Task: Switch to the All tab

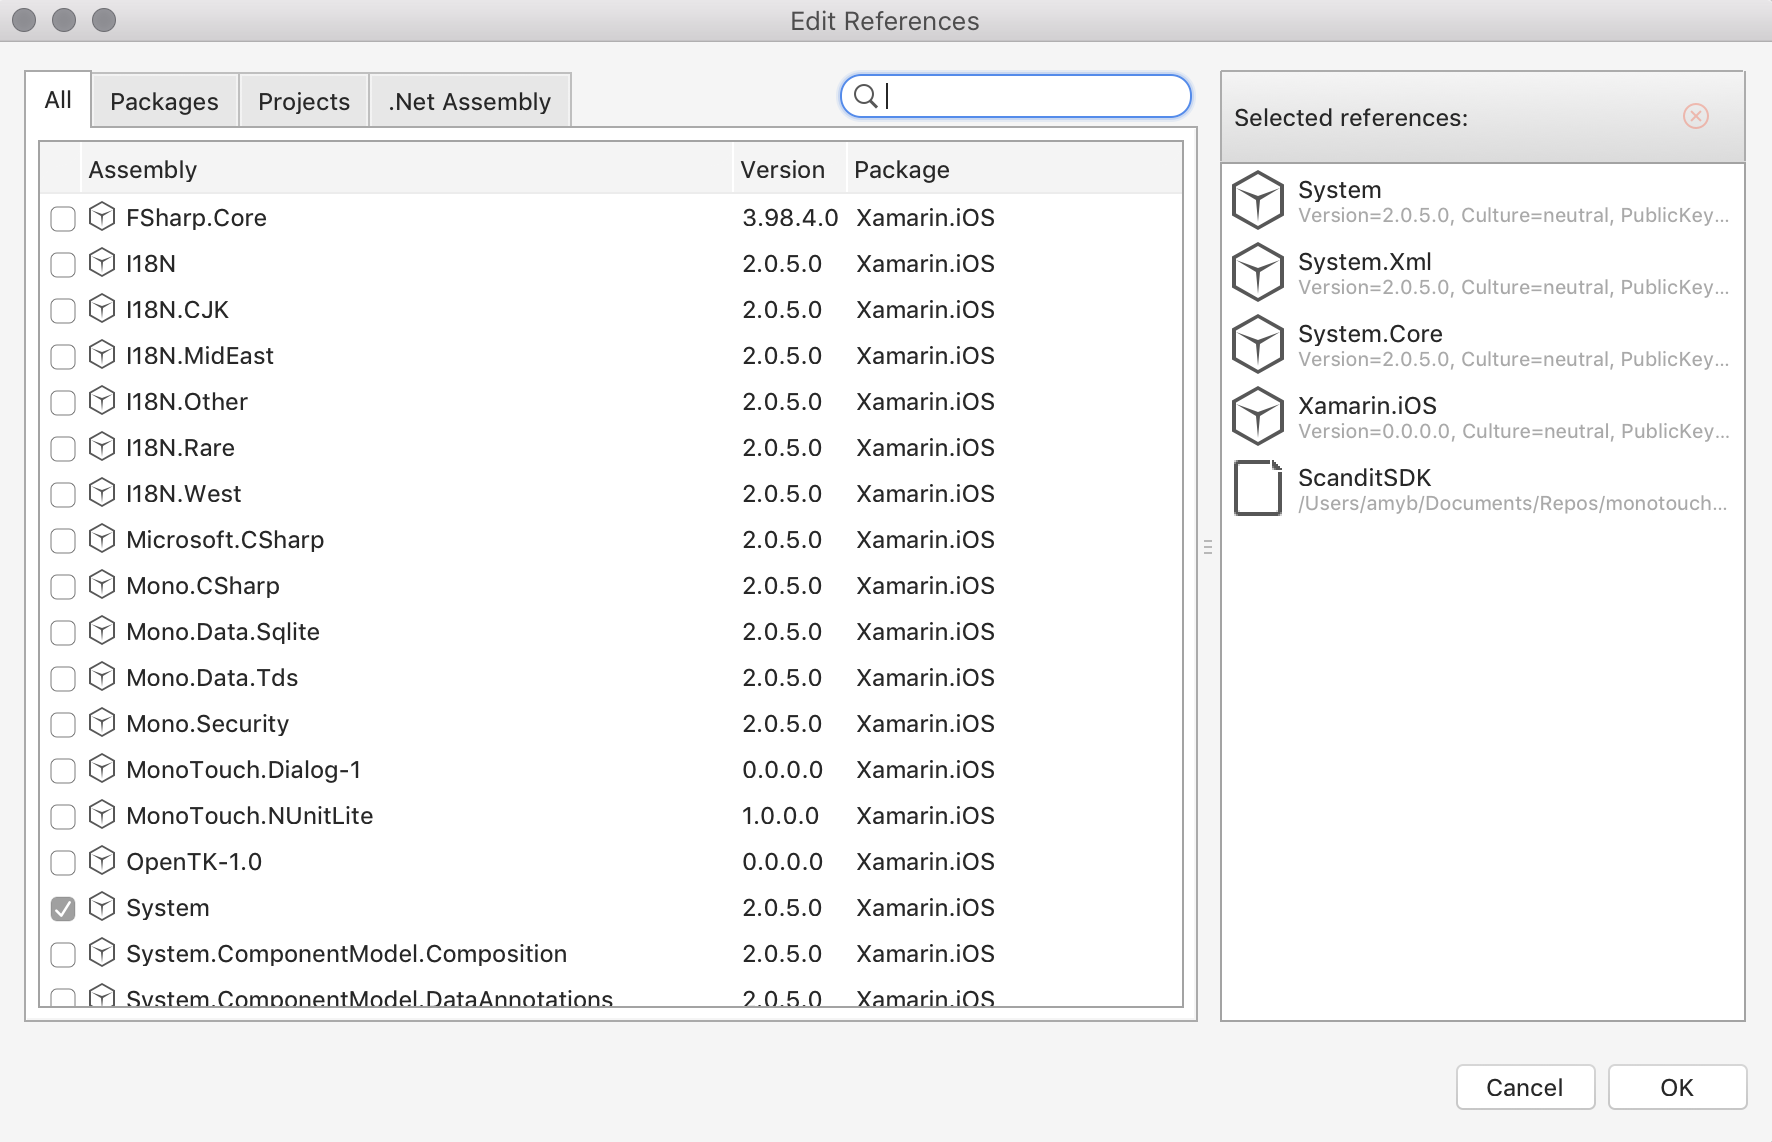Action: 58,100
